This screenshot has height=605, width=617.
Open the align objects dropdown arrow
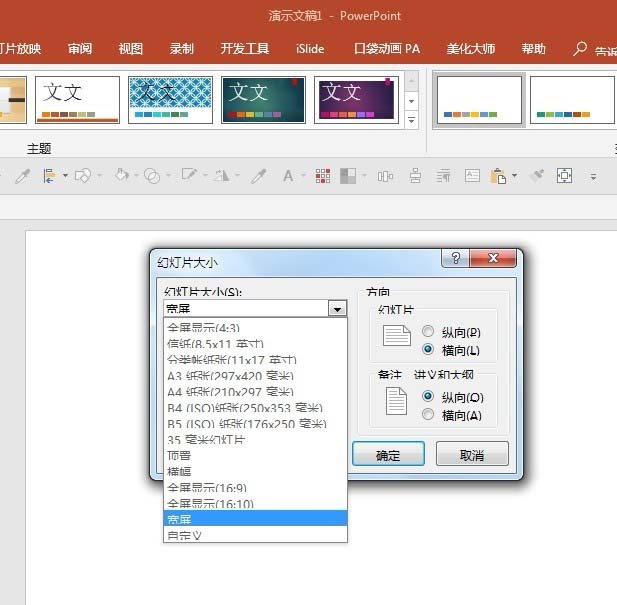(x=65, y=175)
